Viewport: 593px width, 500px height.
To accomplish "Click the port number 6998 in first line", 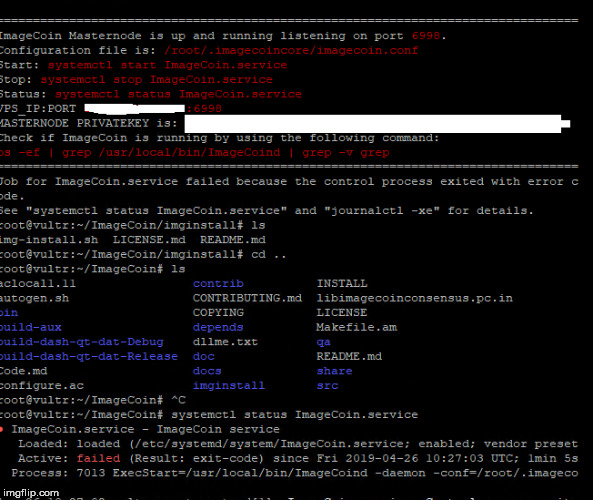I will pos(426,36).
